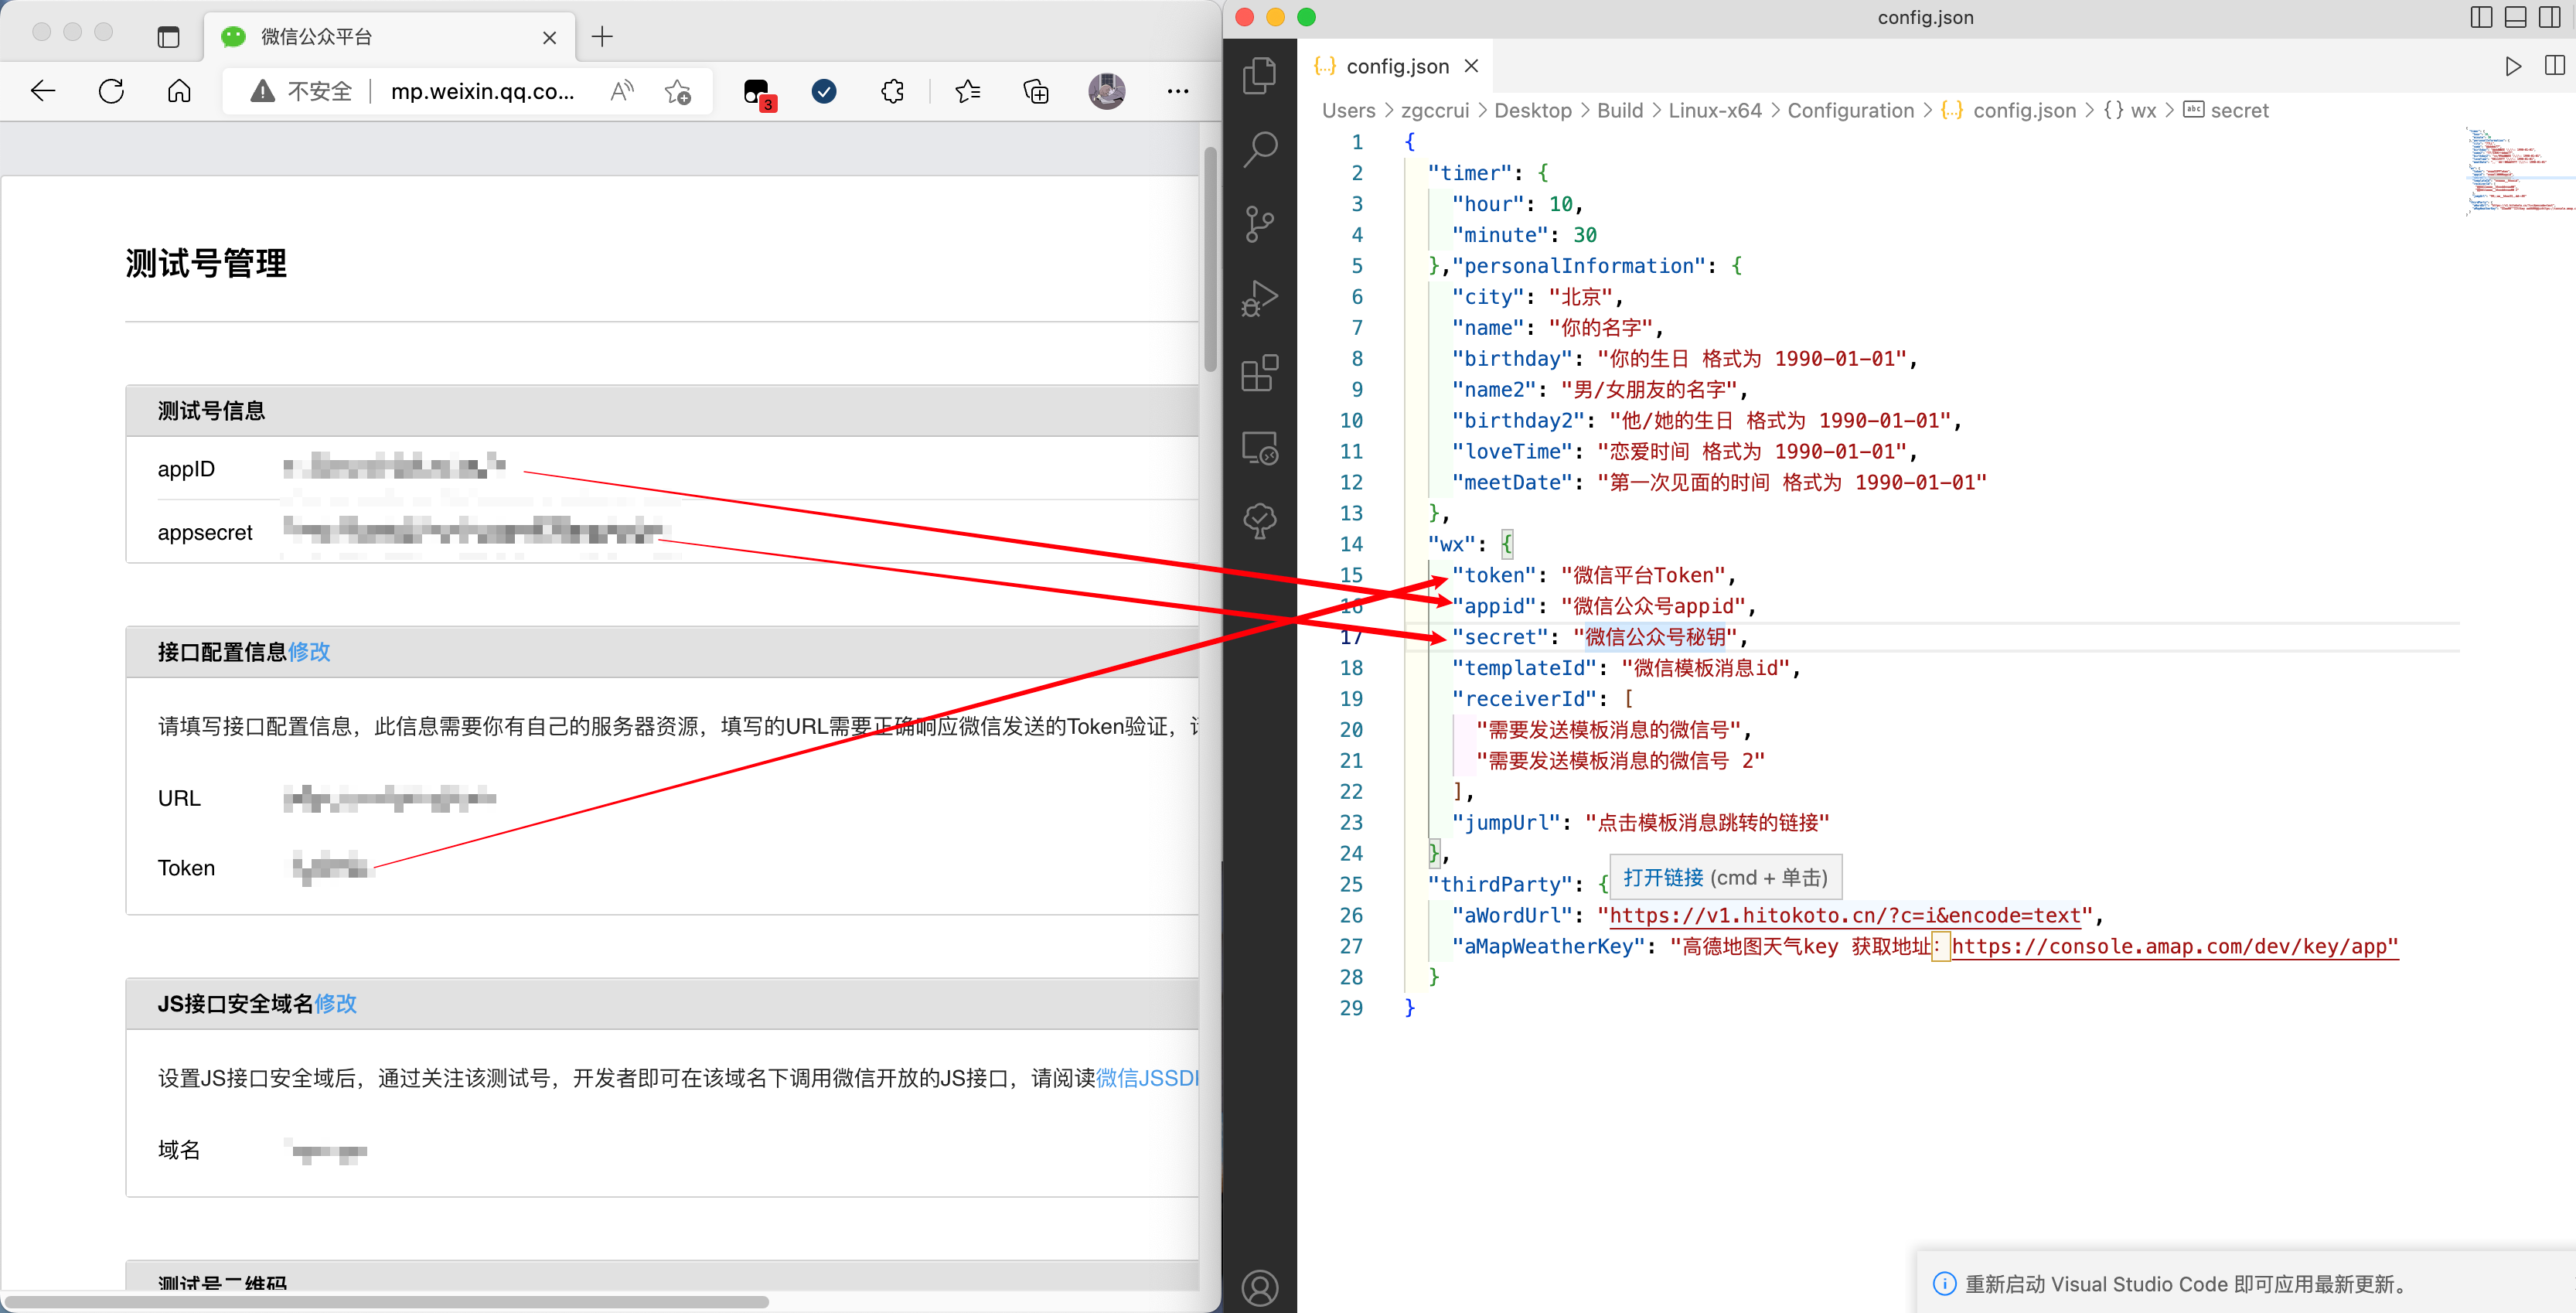This screenshot has width=2576, height=1313.
Task: Close the config.json editor tab
Action: point(1471,66)
